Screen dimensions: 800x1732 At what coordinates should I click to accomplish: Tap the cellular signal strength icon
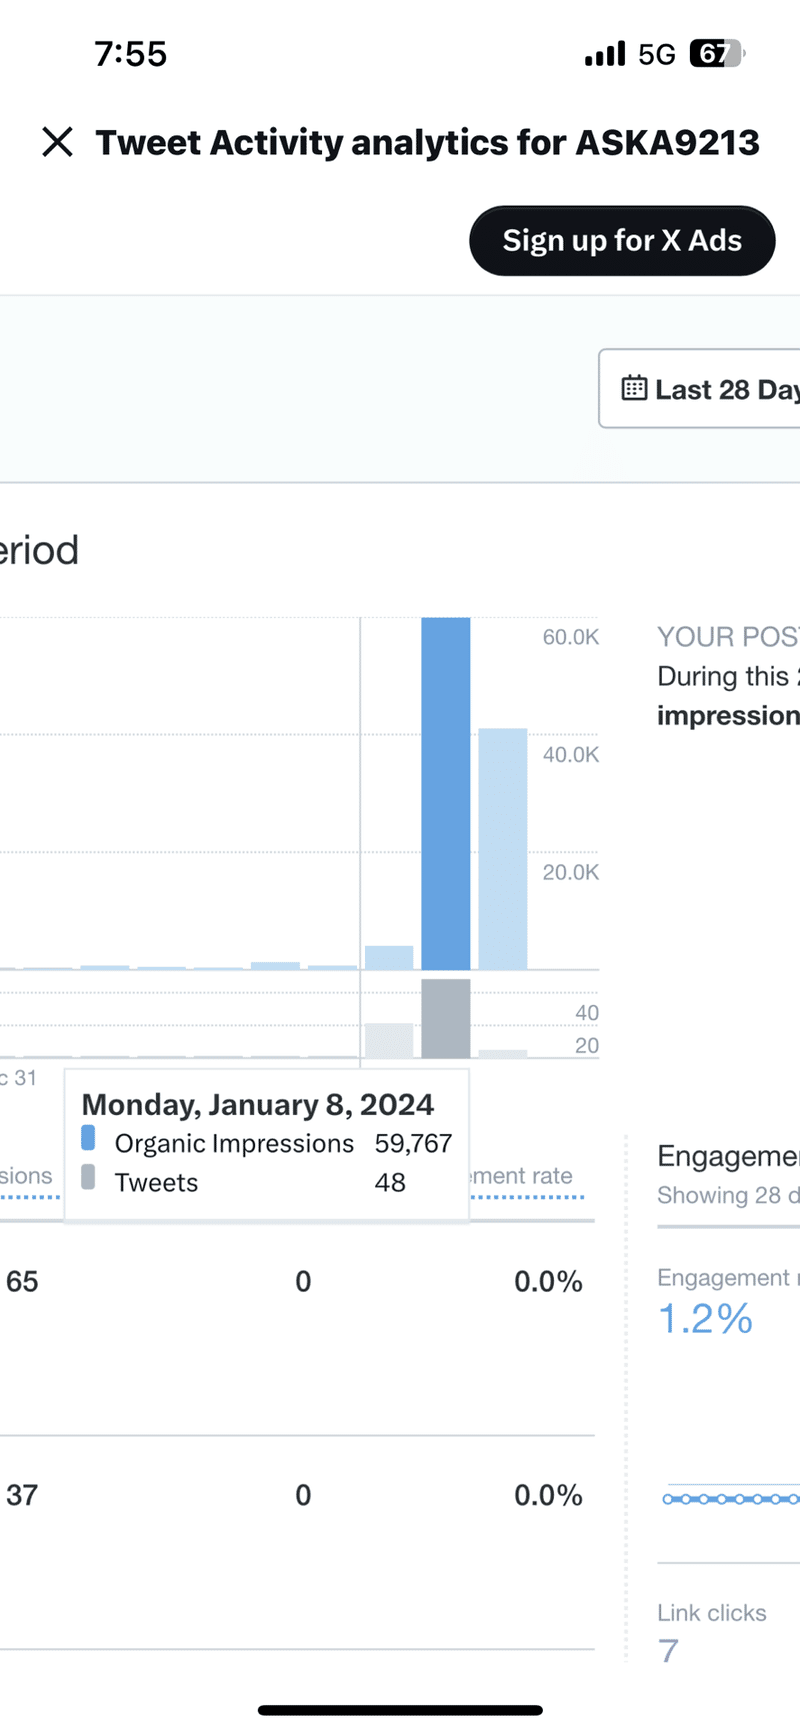[x=605, y=53]
